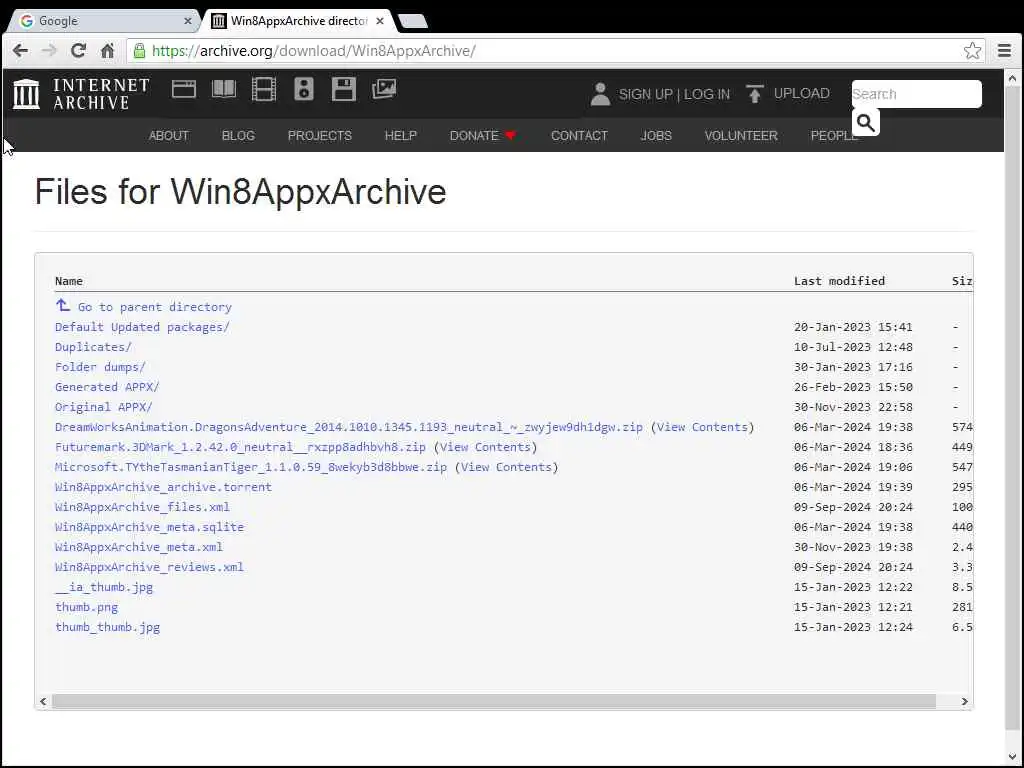Click the listing's right scroll arrow
This screenshot has width=1024, height=768.
965,701
